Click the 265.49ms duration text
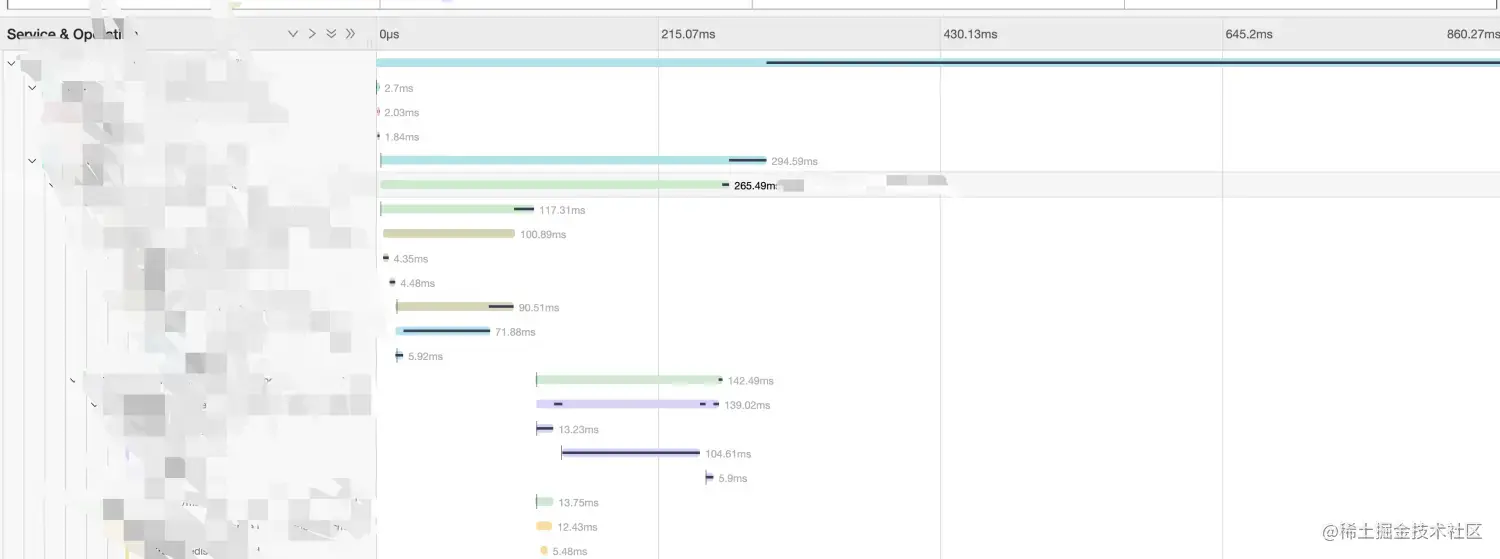This screenshot has width=1500, height=559. coord(756,186)
